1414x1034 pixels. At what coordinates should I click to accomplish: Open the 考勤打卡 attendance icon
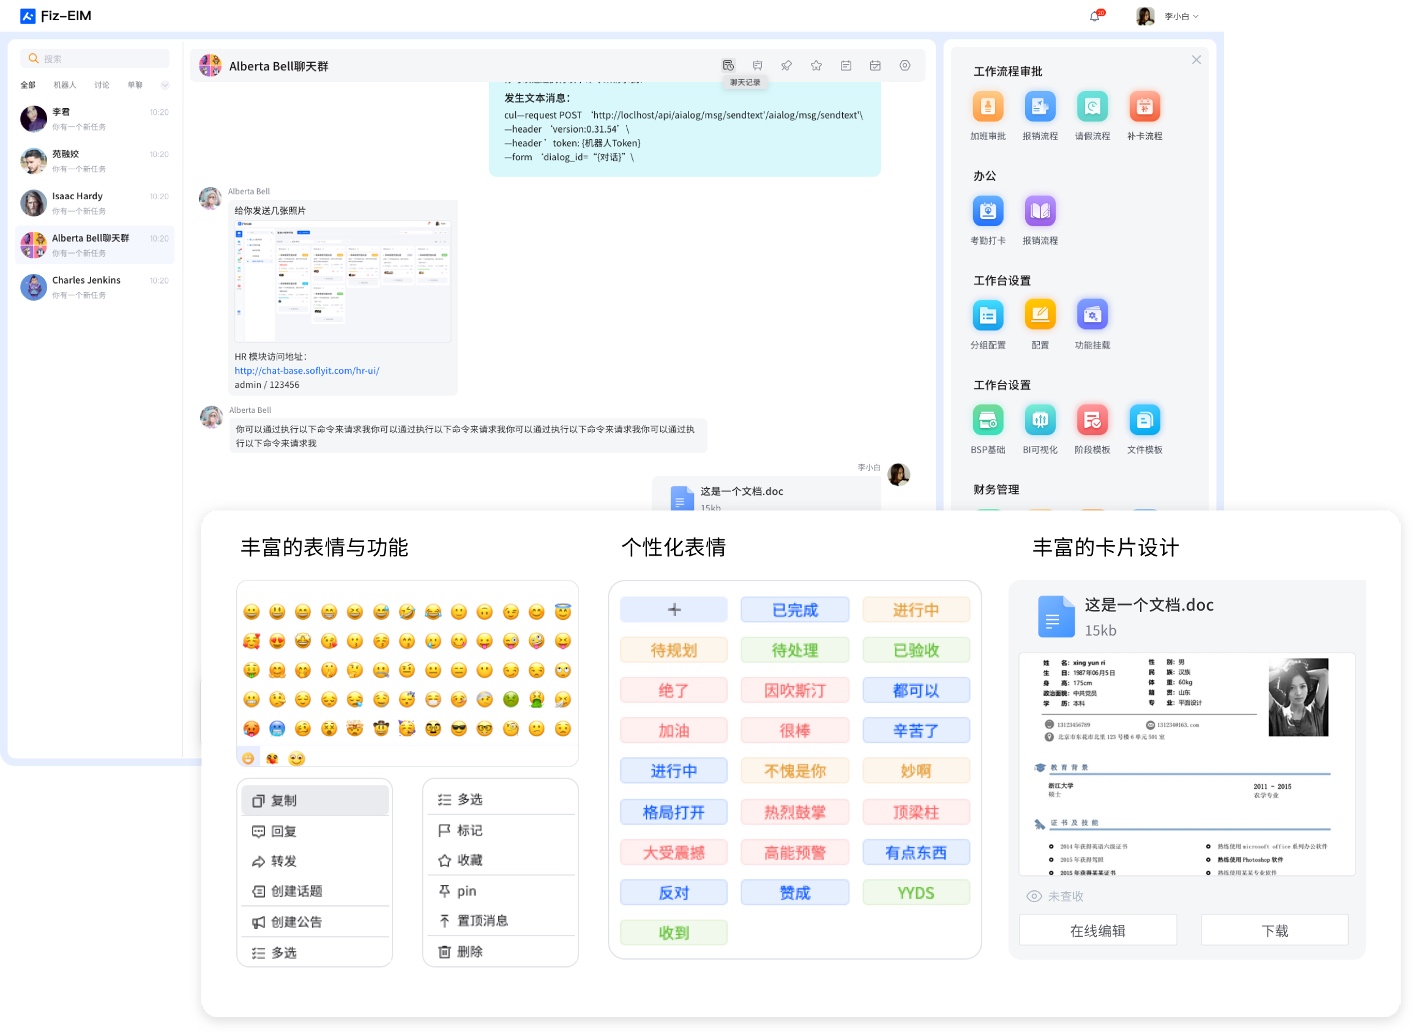(x=988, y=211)
